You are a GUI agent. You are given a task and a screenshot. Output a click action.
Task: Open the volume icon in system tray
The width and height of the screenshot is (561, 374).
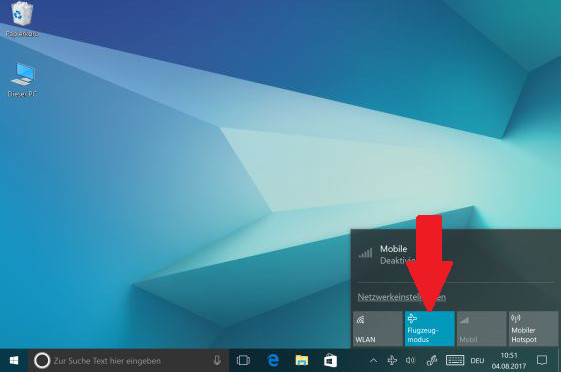point(411,360)
